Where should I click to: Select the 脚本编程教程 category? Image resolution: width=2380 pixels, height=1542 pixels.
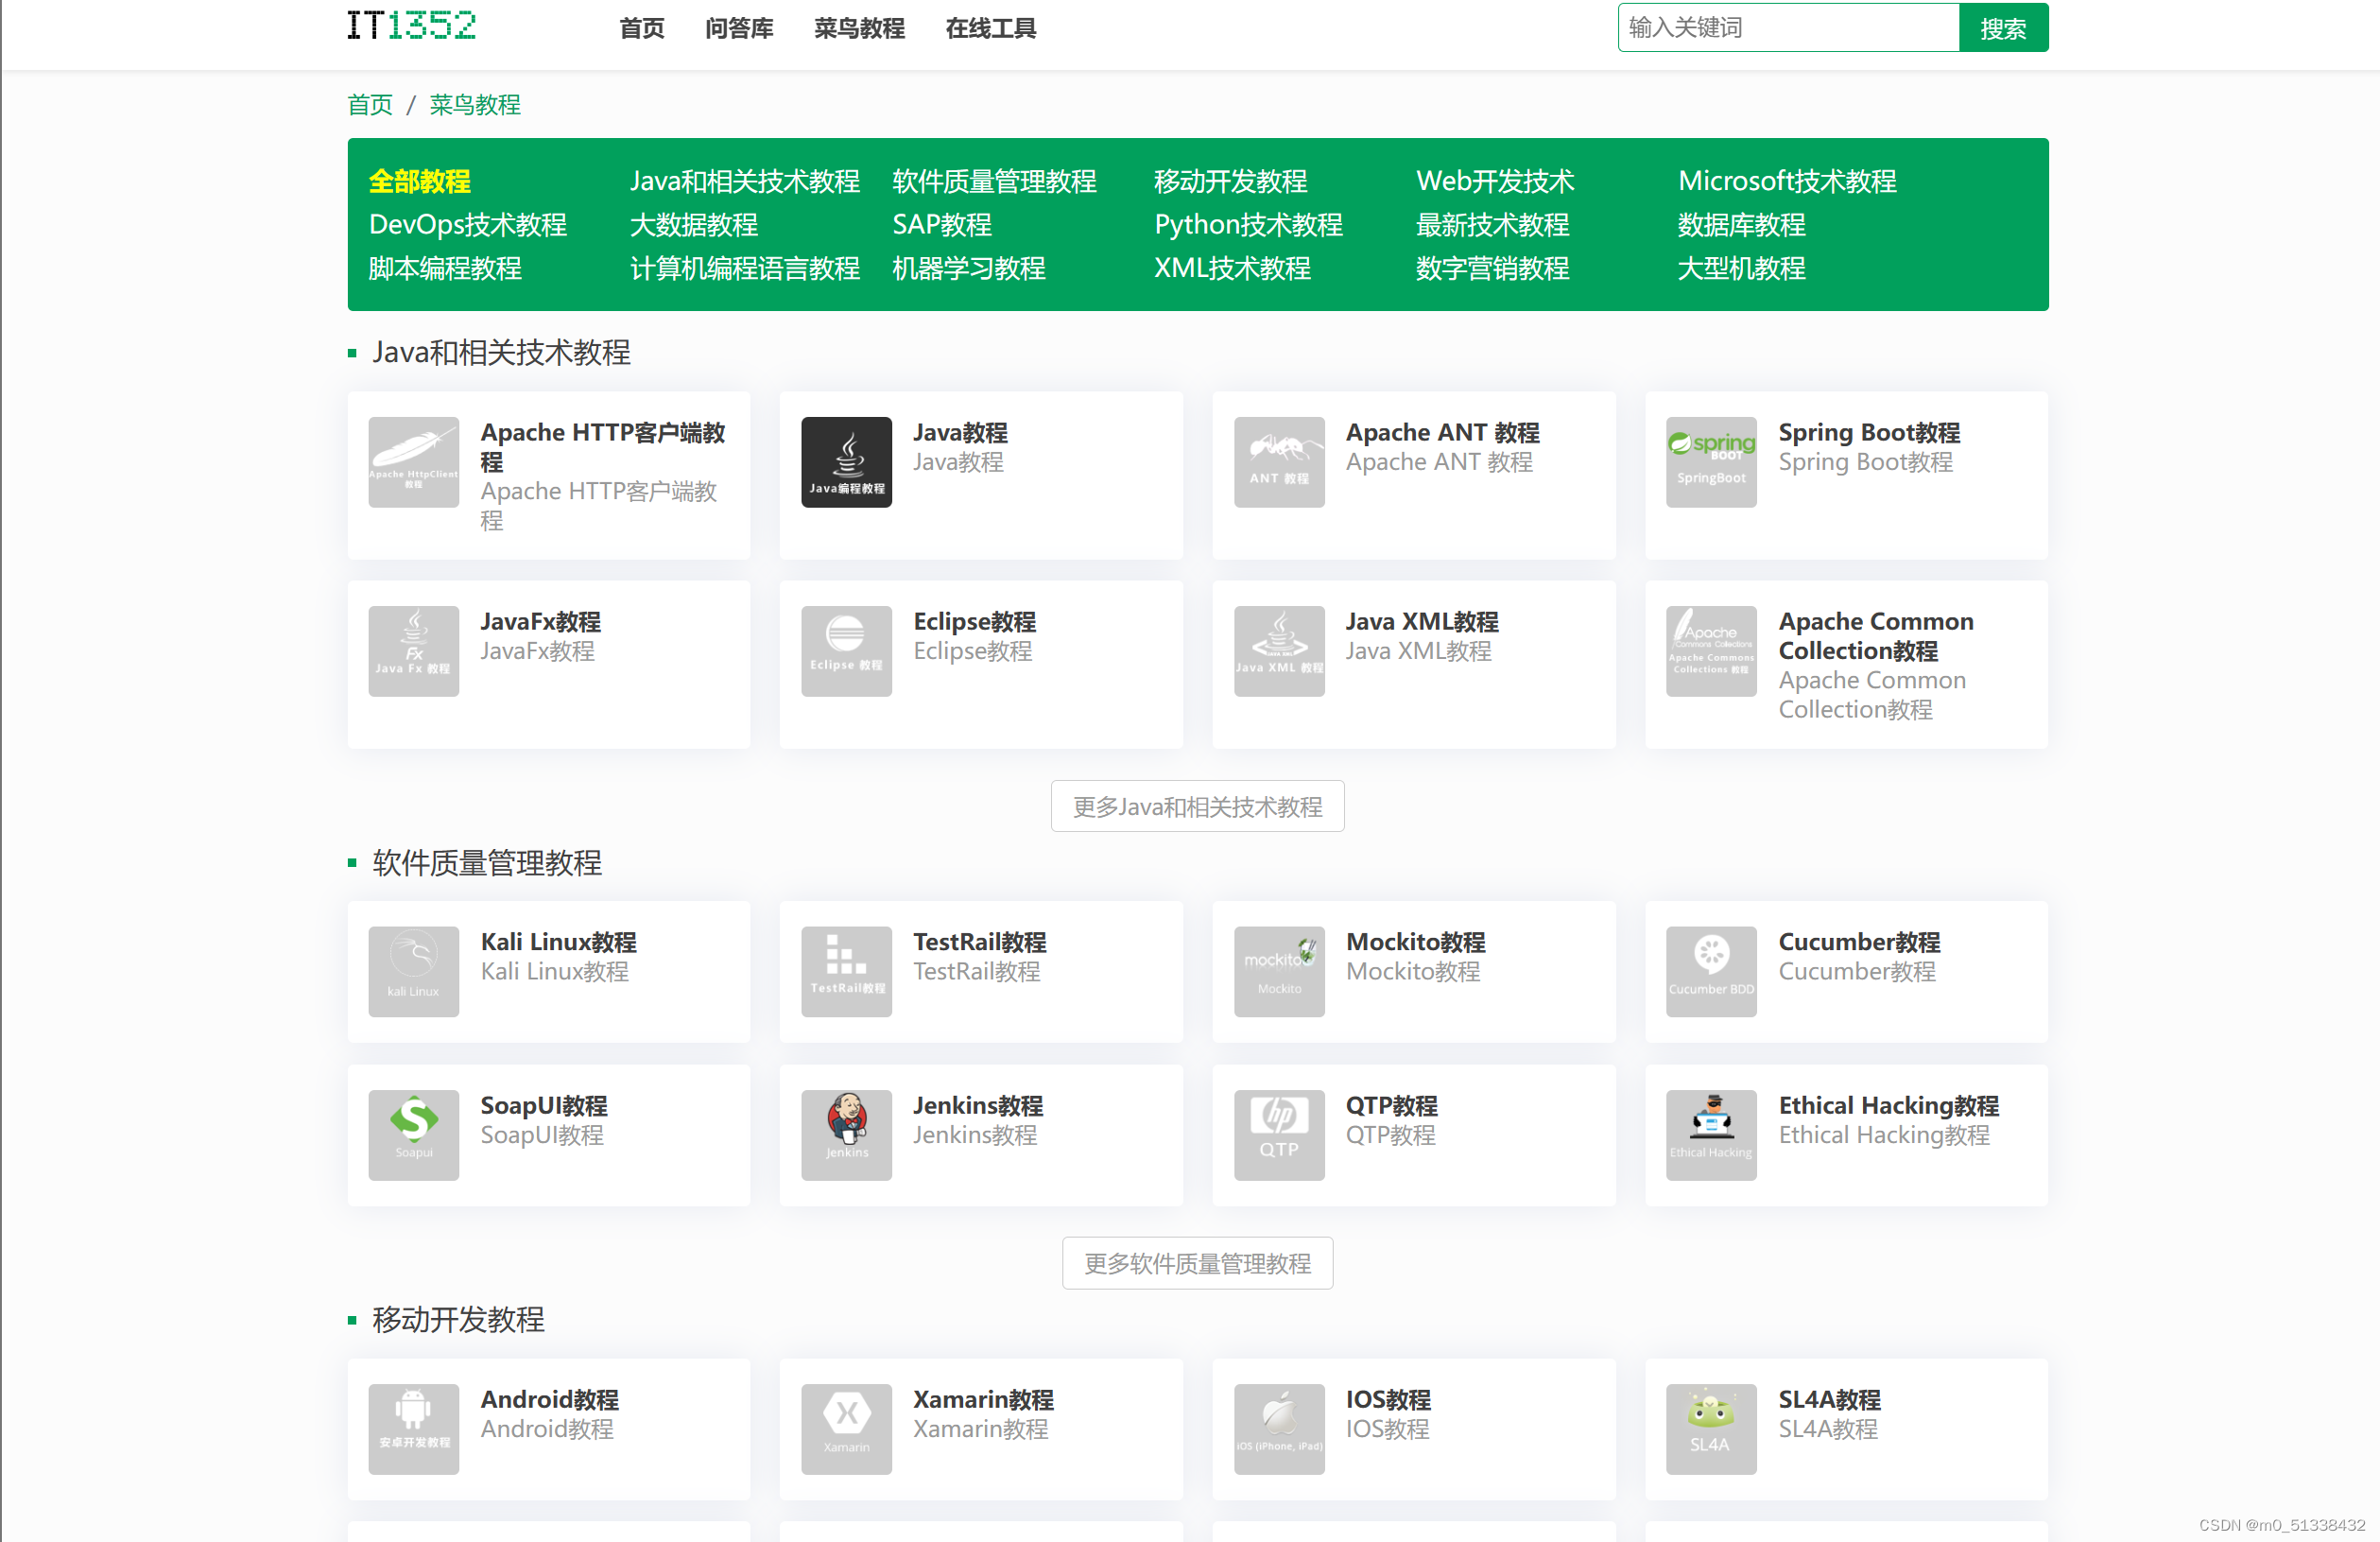tap(445, 269)
